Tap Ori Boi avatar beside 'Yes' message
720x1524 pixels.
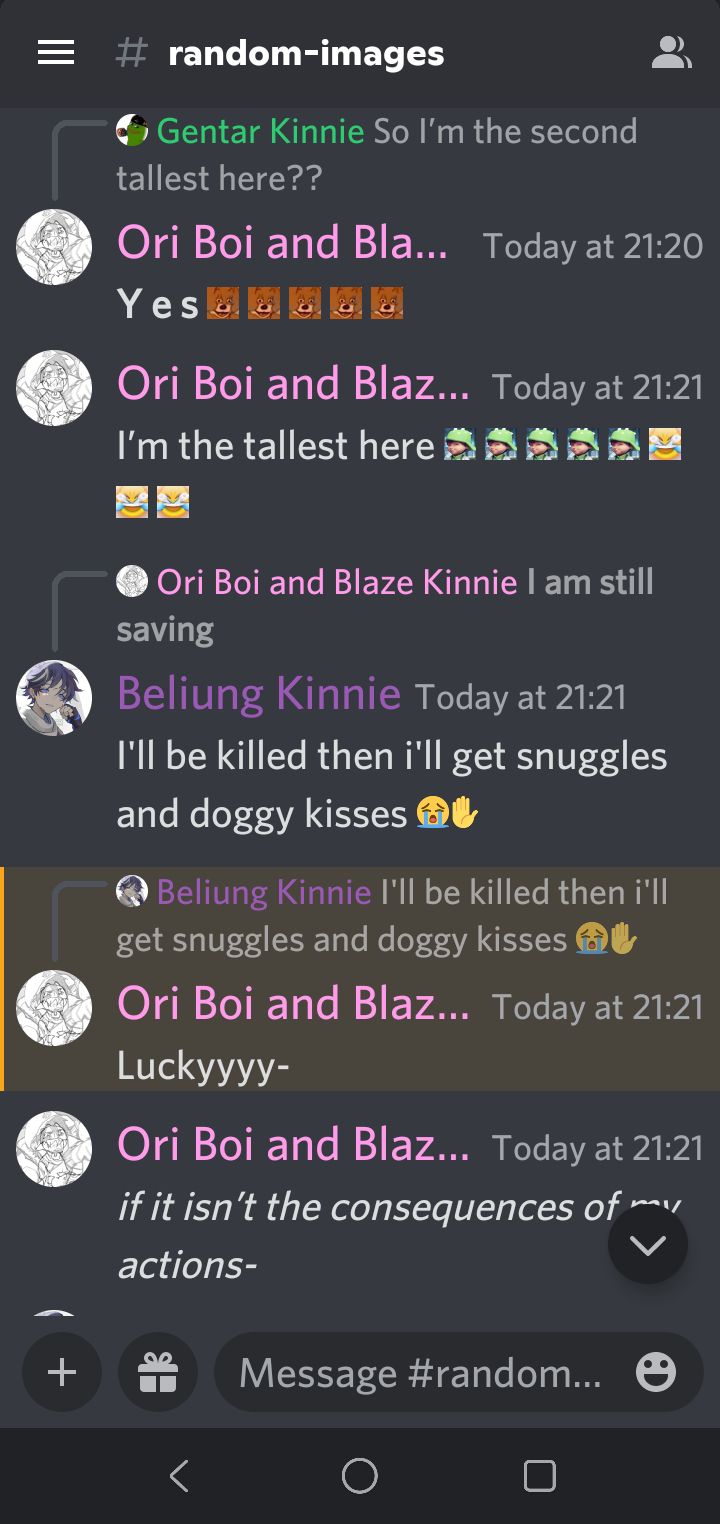[x=54, y=247]
